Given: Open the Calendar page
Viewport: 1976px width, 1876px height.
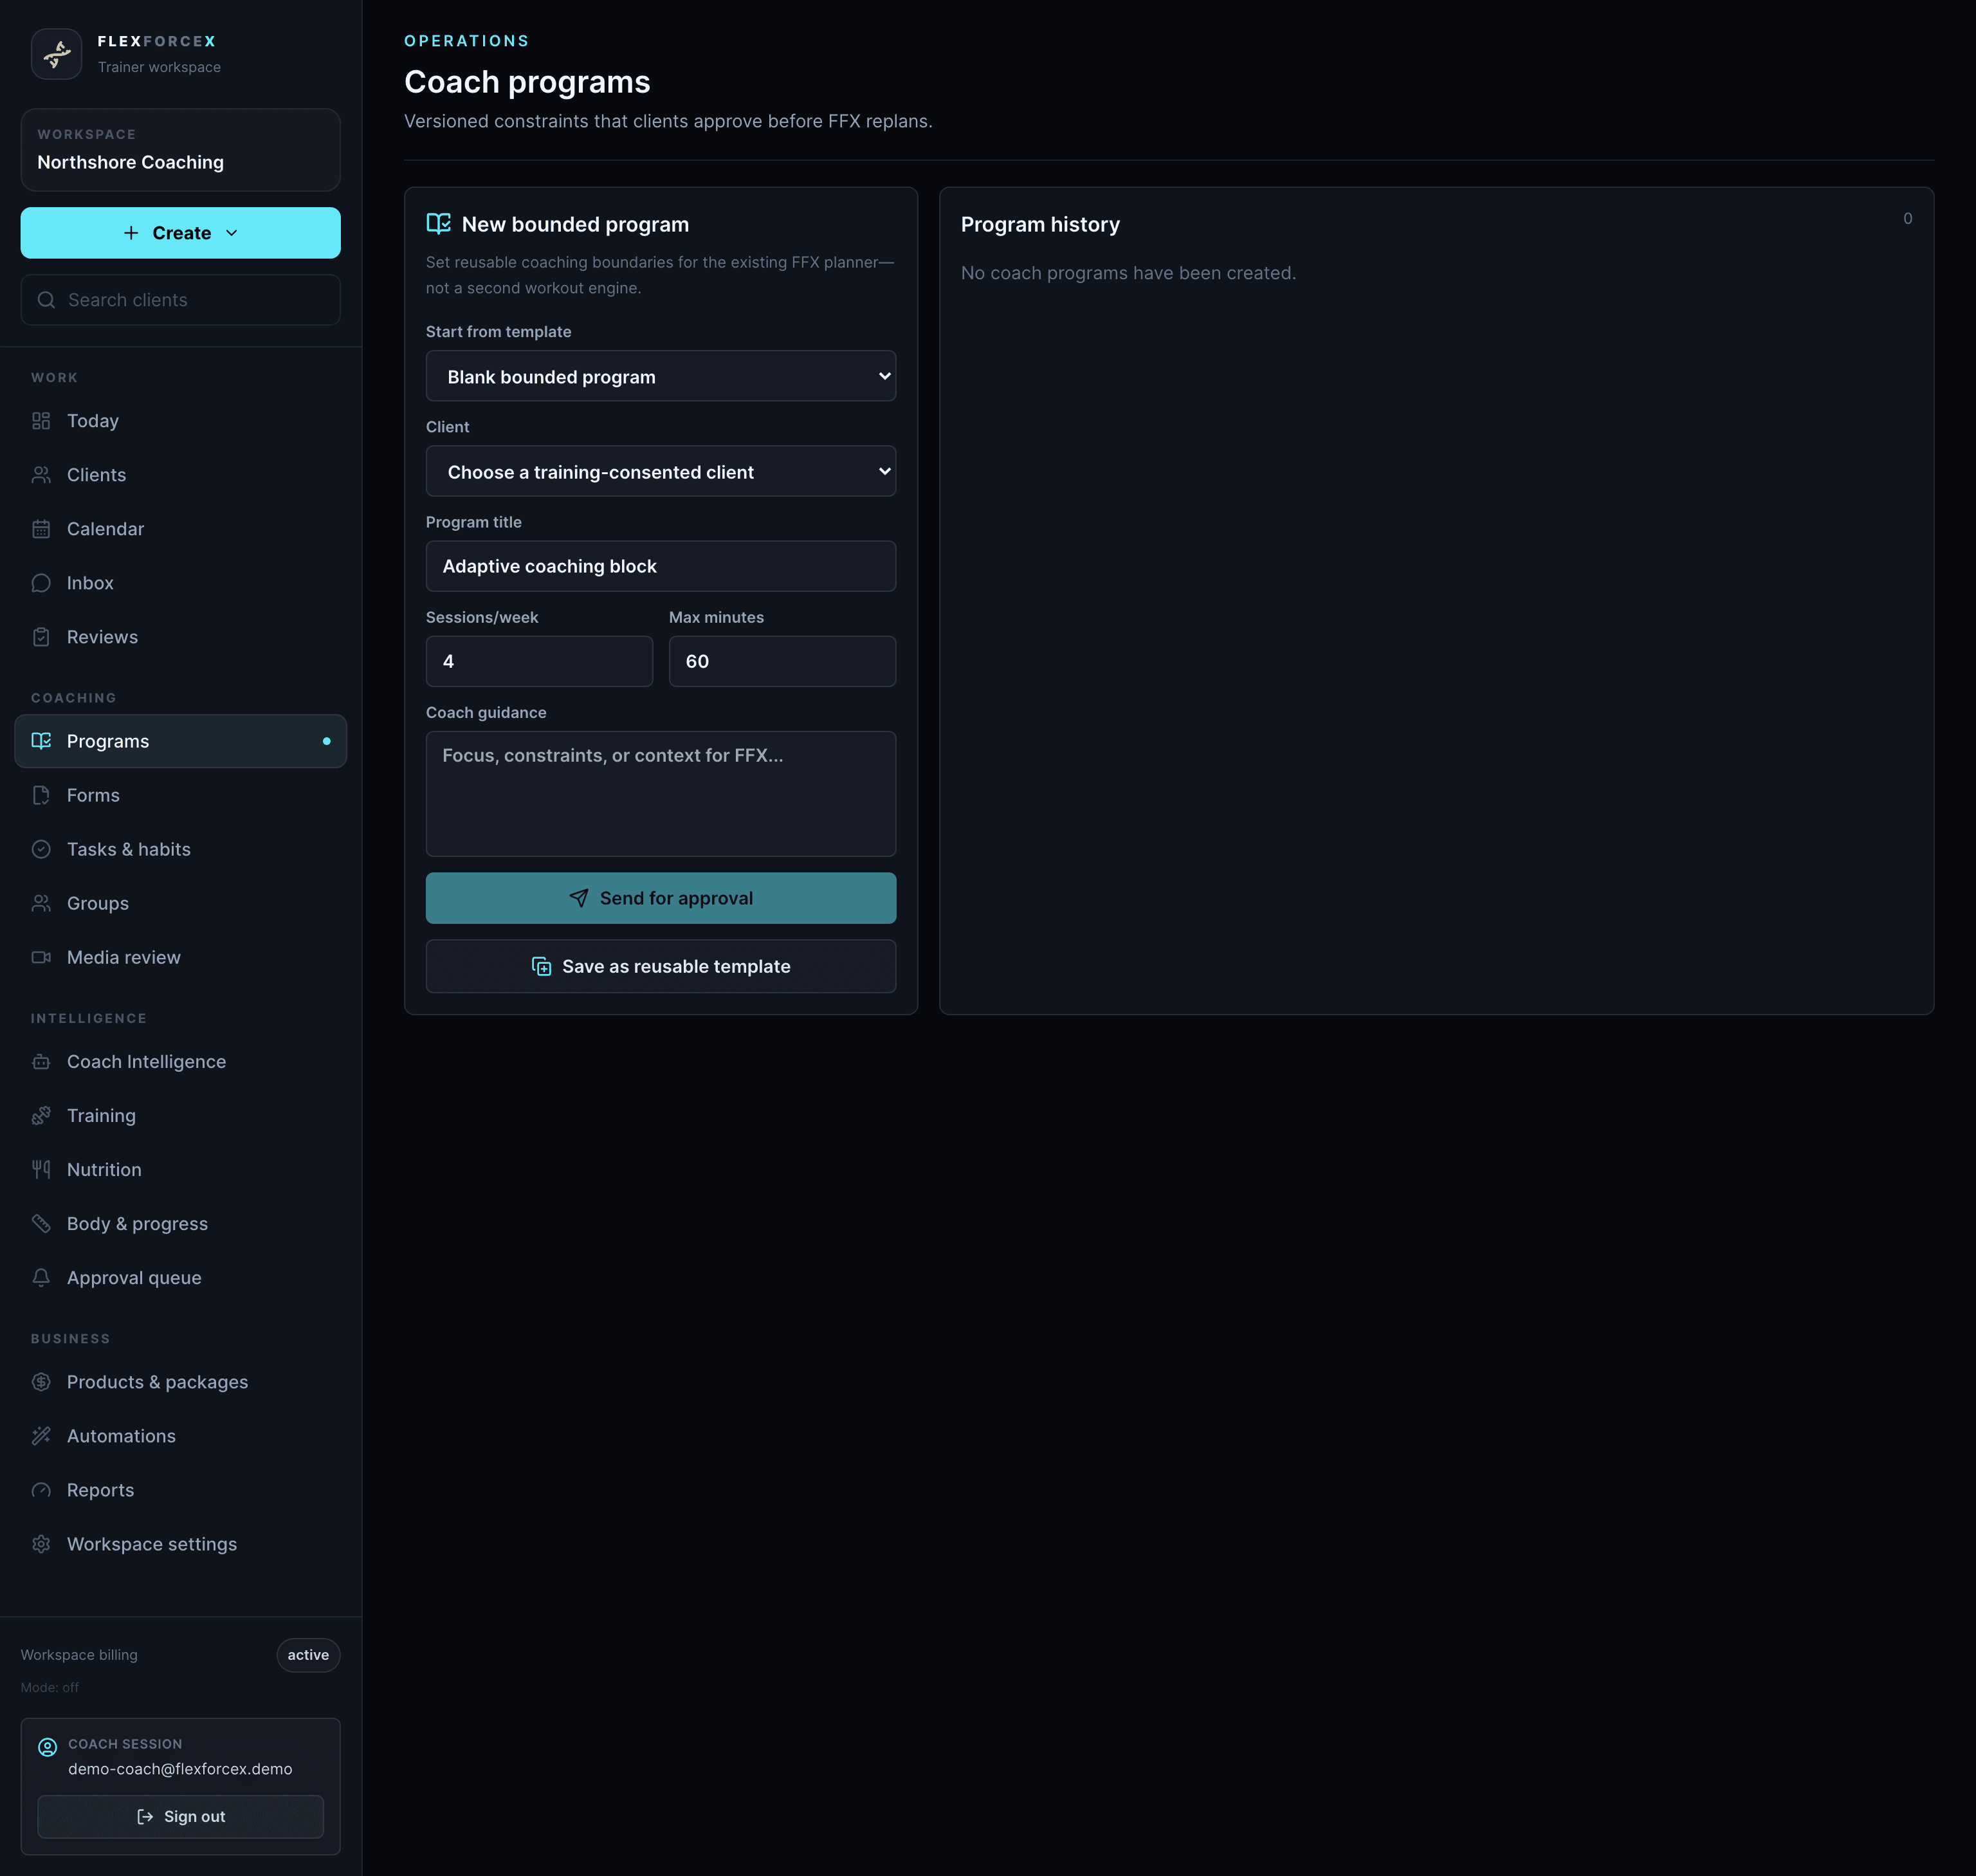Looking at the screenshot, I should pyautogui.click(x=180, y=529).
